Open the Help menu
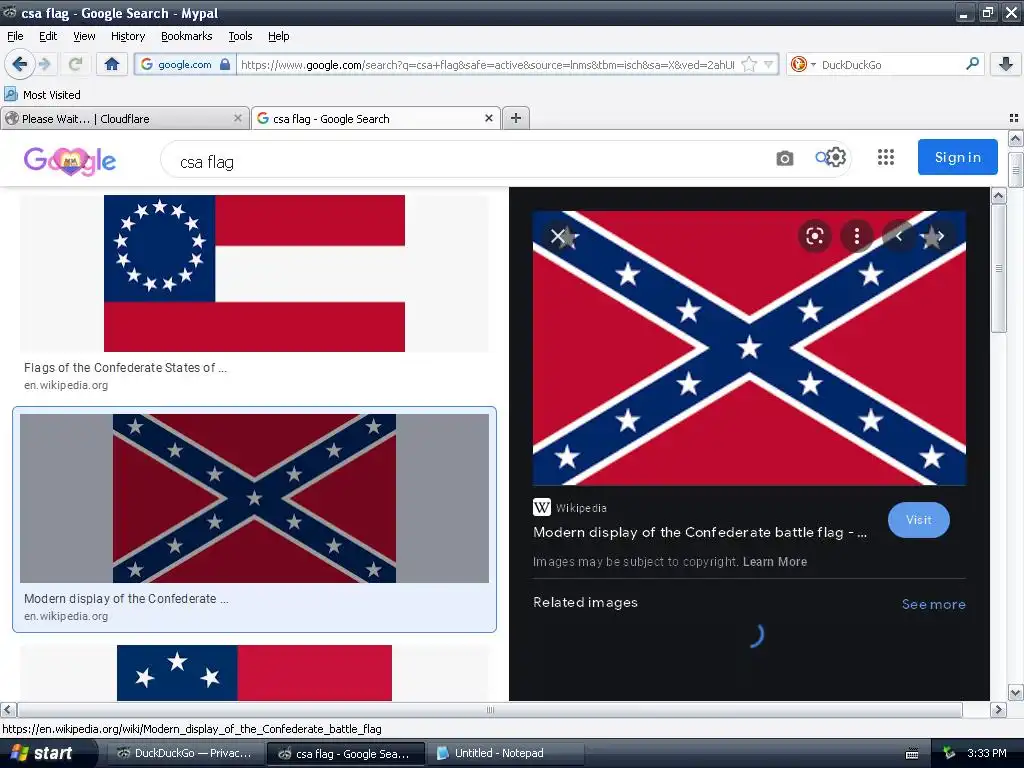 click(x=279, y=36)
